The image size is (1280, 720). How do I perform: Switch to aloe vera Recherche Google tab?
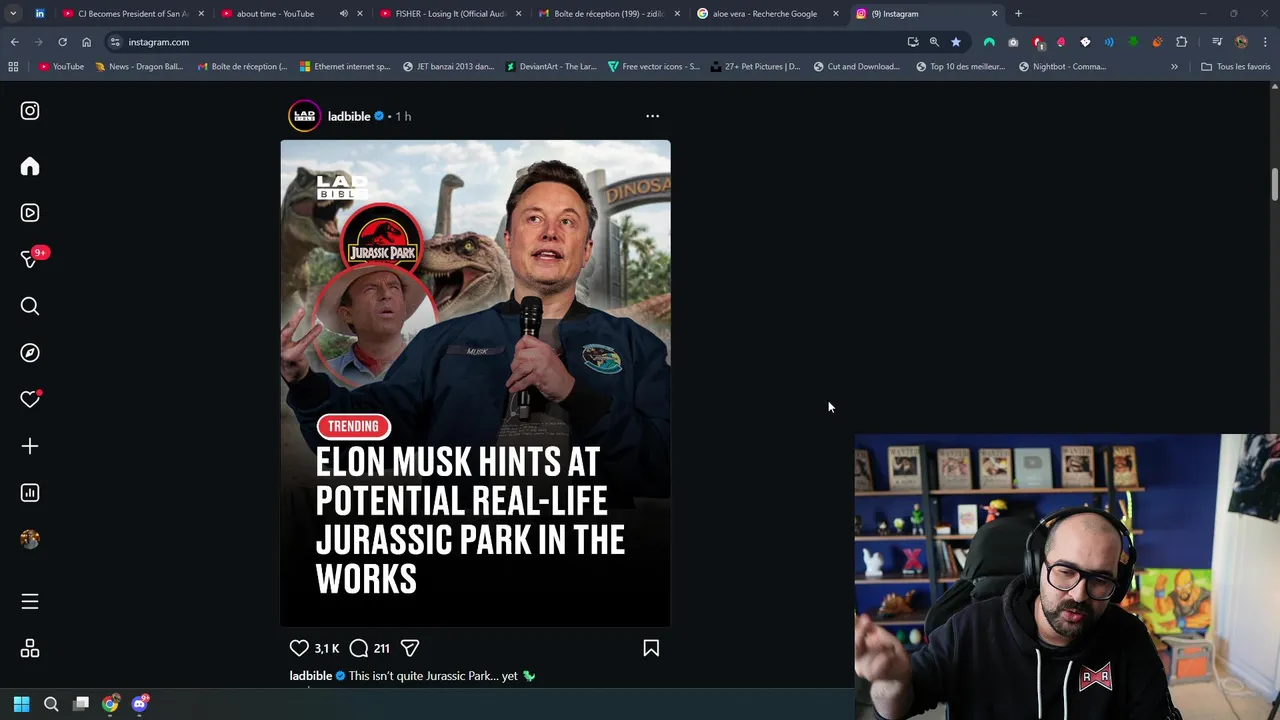point(765,14)
